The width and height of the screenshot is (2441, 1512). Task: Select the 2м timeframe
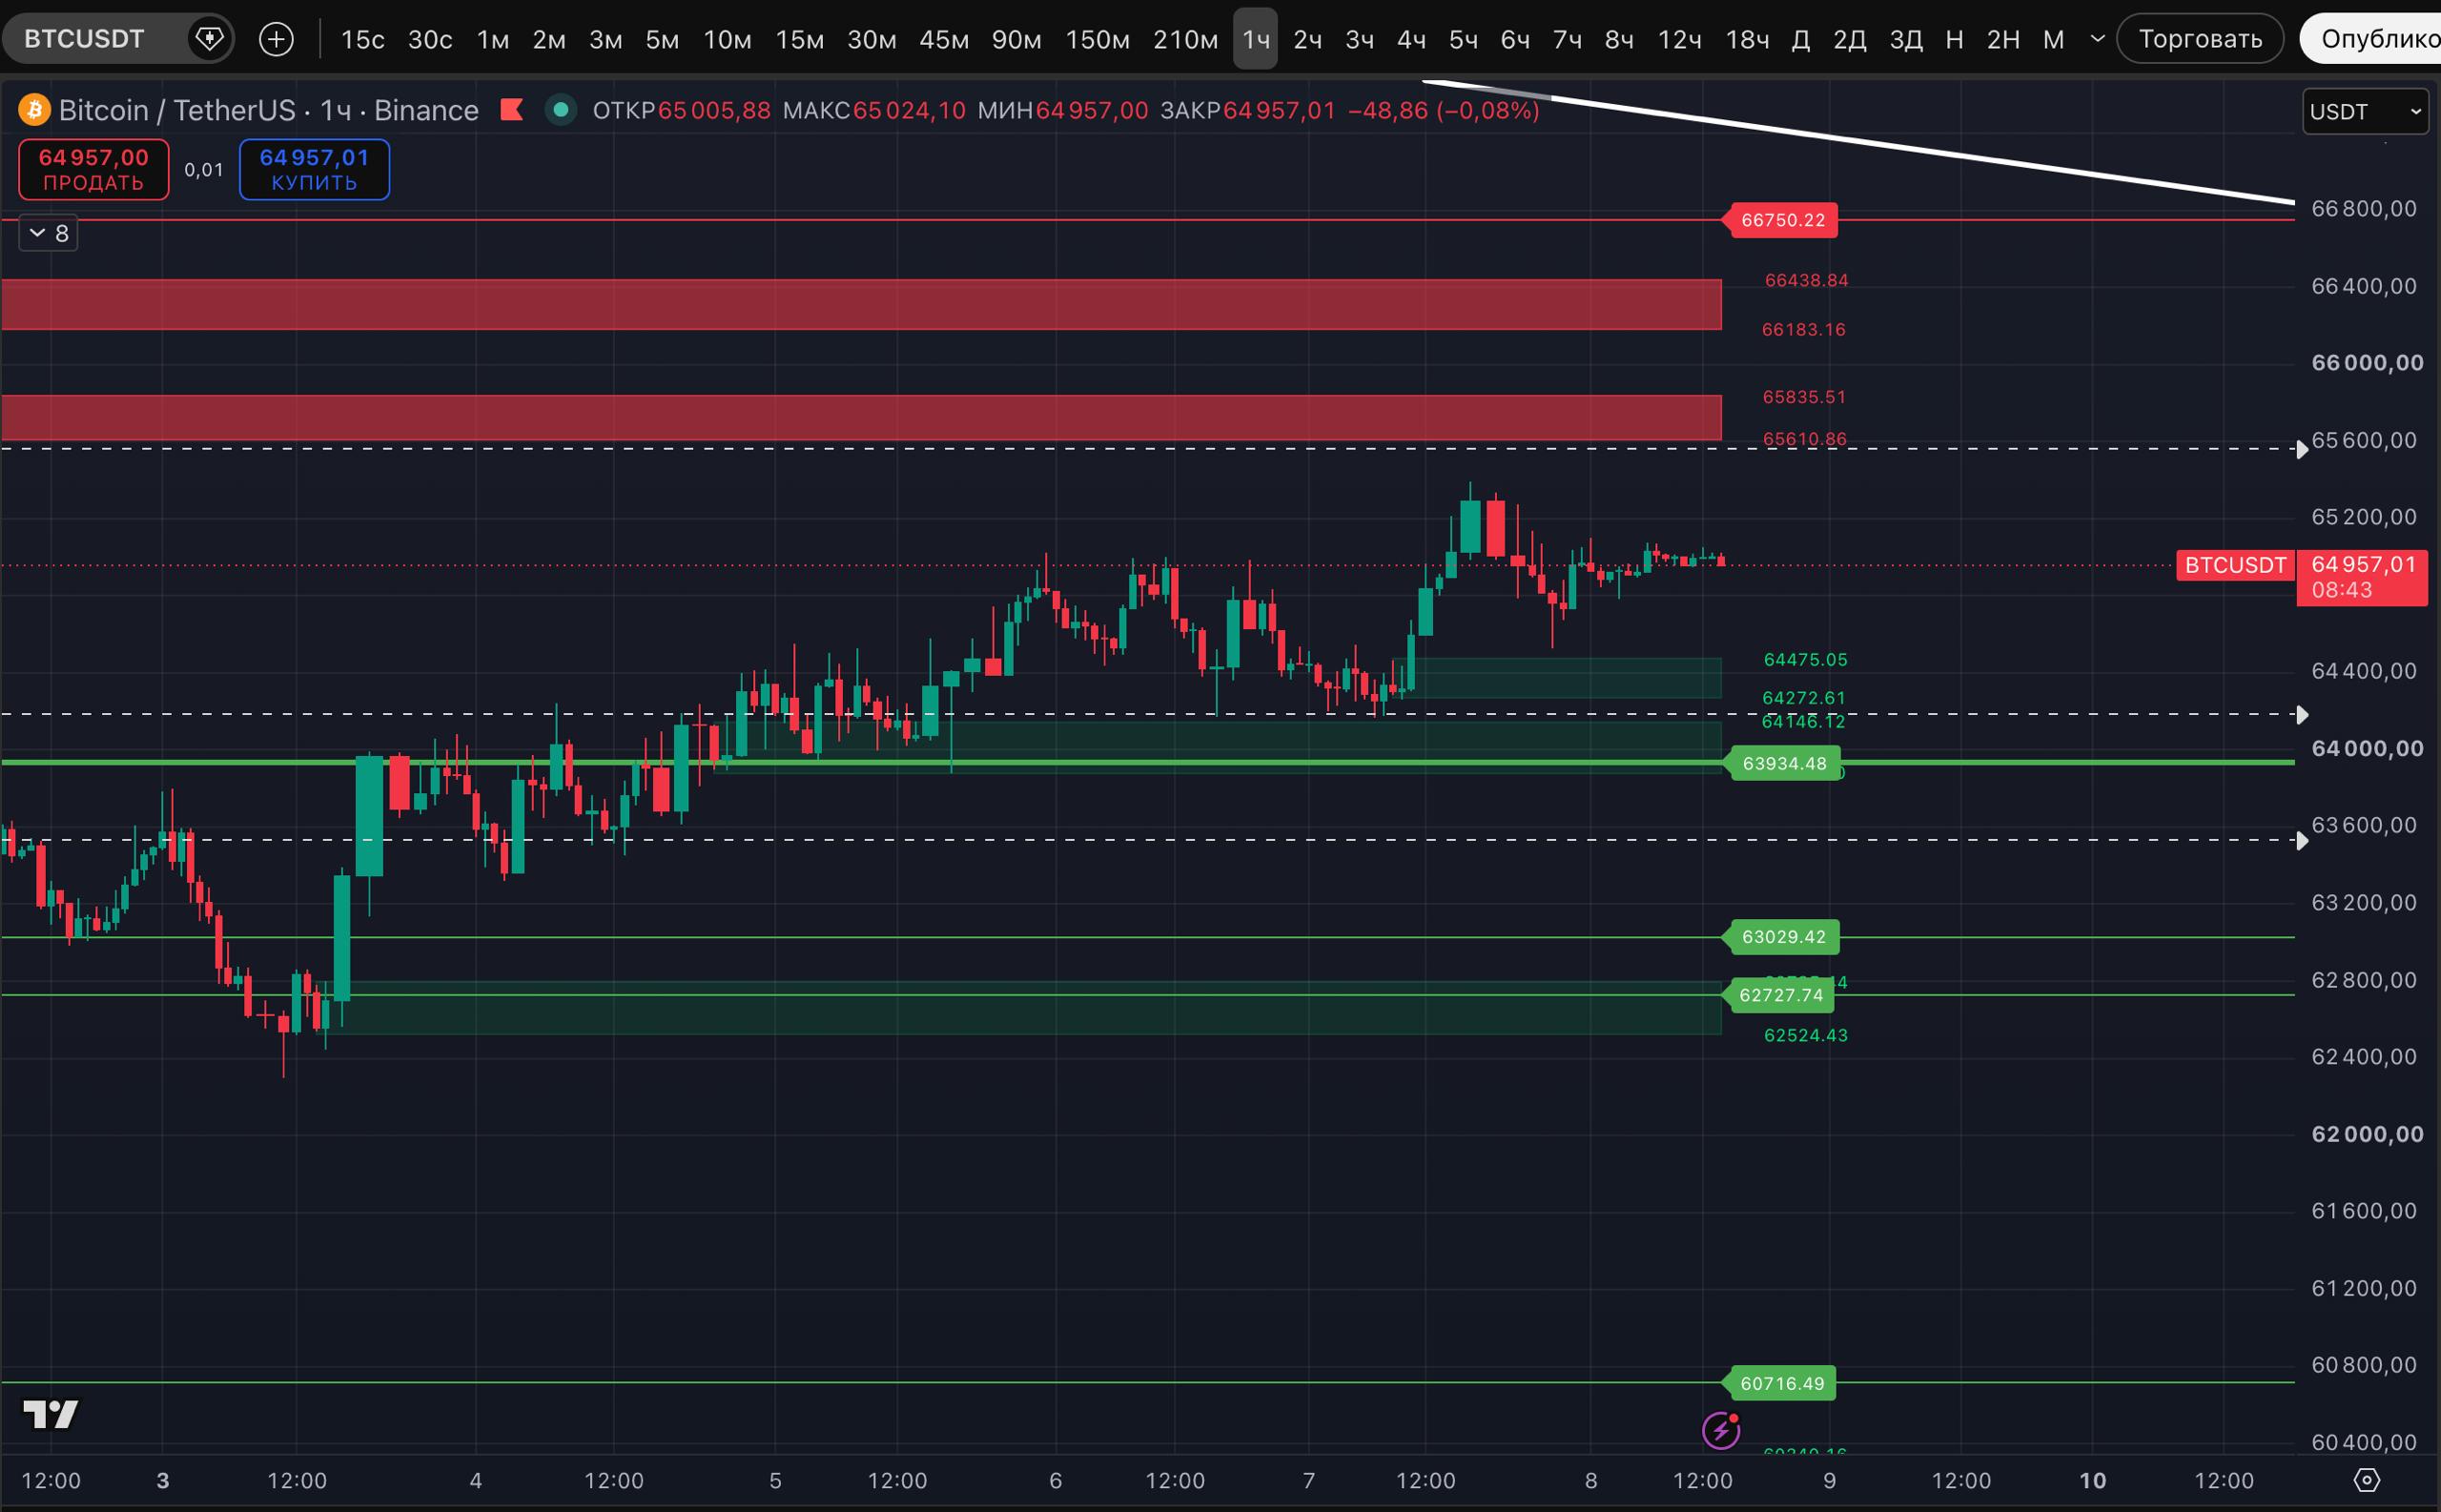pos(549,39)
